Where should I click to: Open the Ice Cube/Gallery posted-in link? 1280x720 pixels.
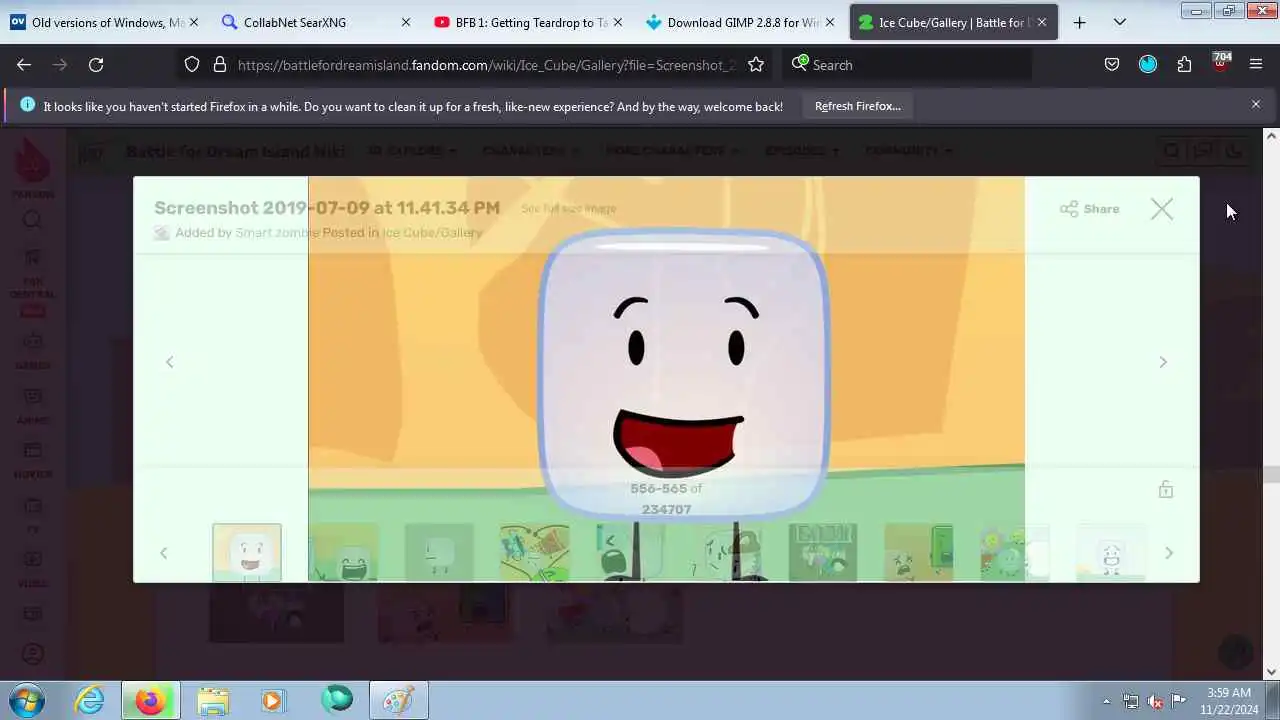coord(432,233)
